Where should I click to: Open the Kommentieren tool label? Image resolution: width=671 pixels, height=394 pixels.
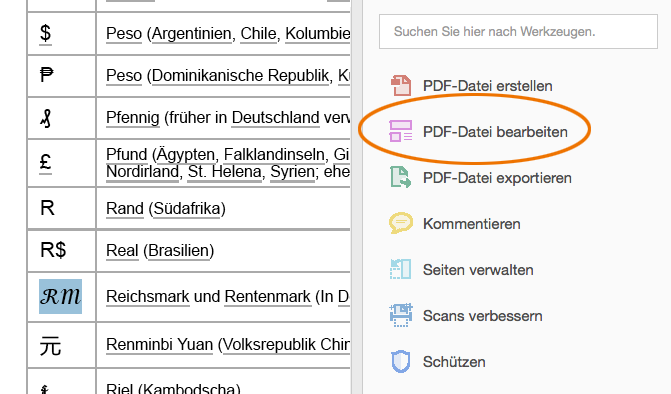point(472,224)
